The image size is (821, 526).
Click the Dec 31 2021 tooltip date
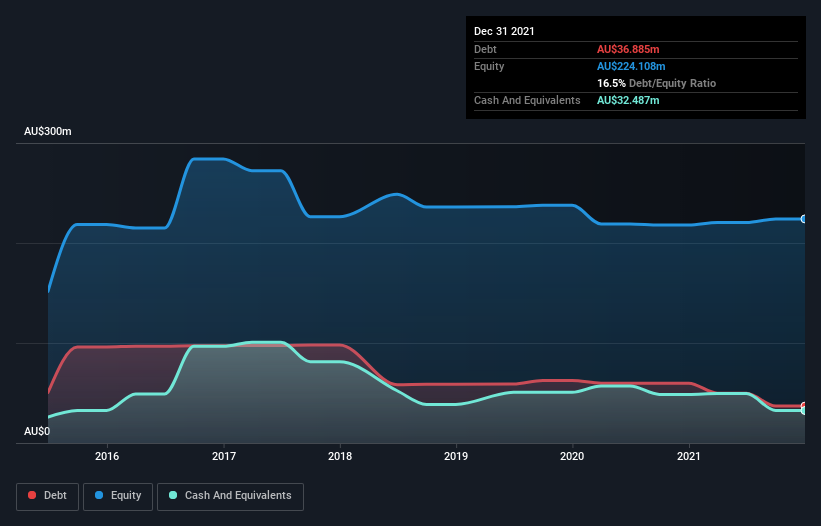click(x=504, y=31)
